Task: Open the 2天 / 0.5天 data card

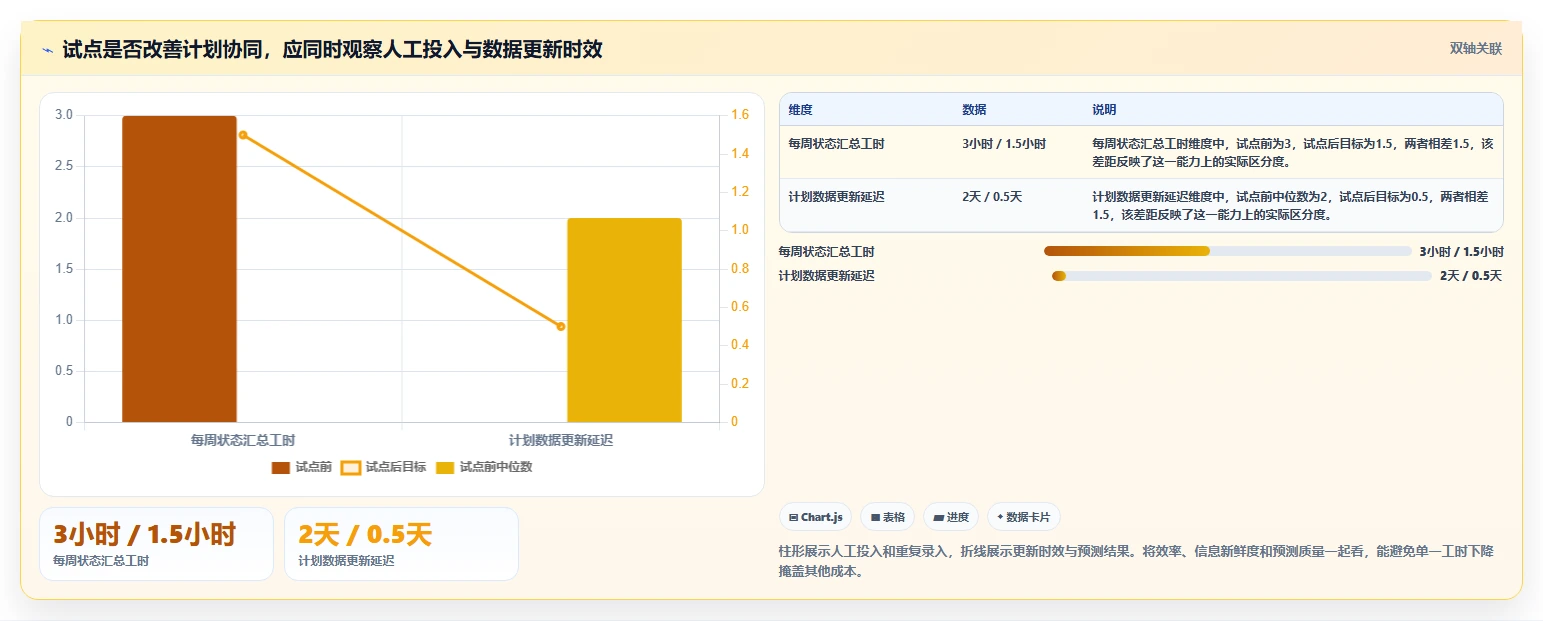Action: (401, 544)
